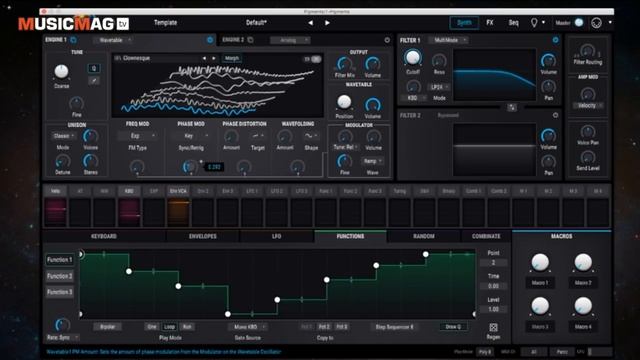Toggle the Bipolar button
The width and height of the screenshot is (640, 360).
pos(107,327)
